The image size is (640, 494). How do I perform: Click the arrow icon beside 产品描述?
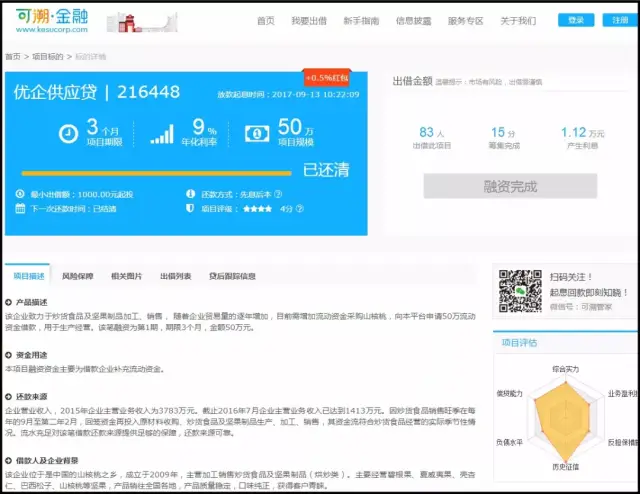tap(9, 302)
